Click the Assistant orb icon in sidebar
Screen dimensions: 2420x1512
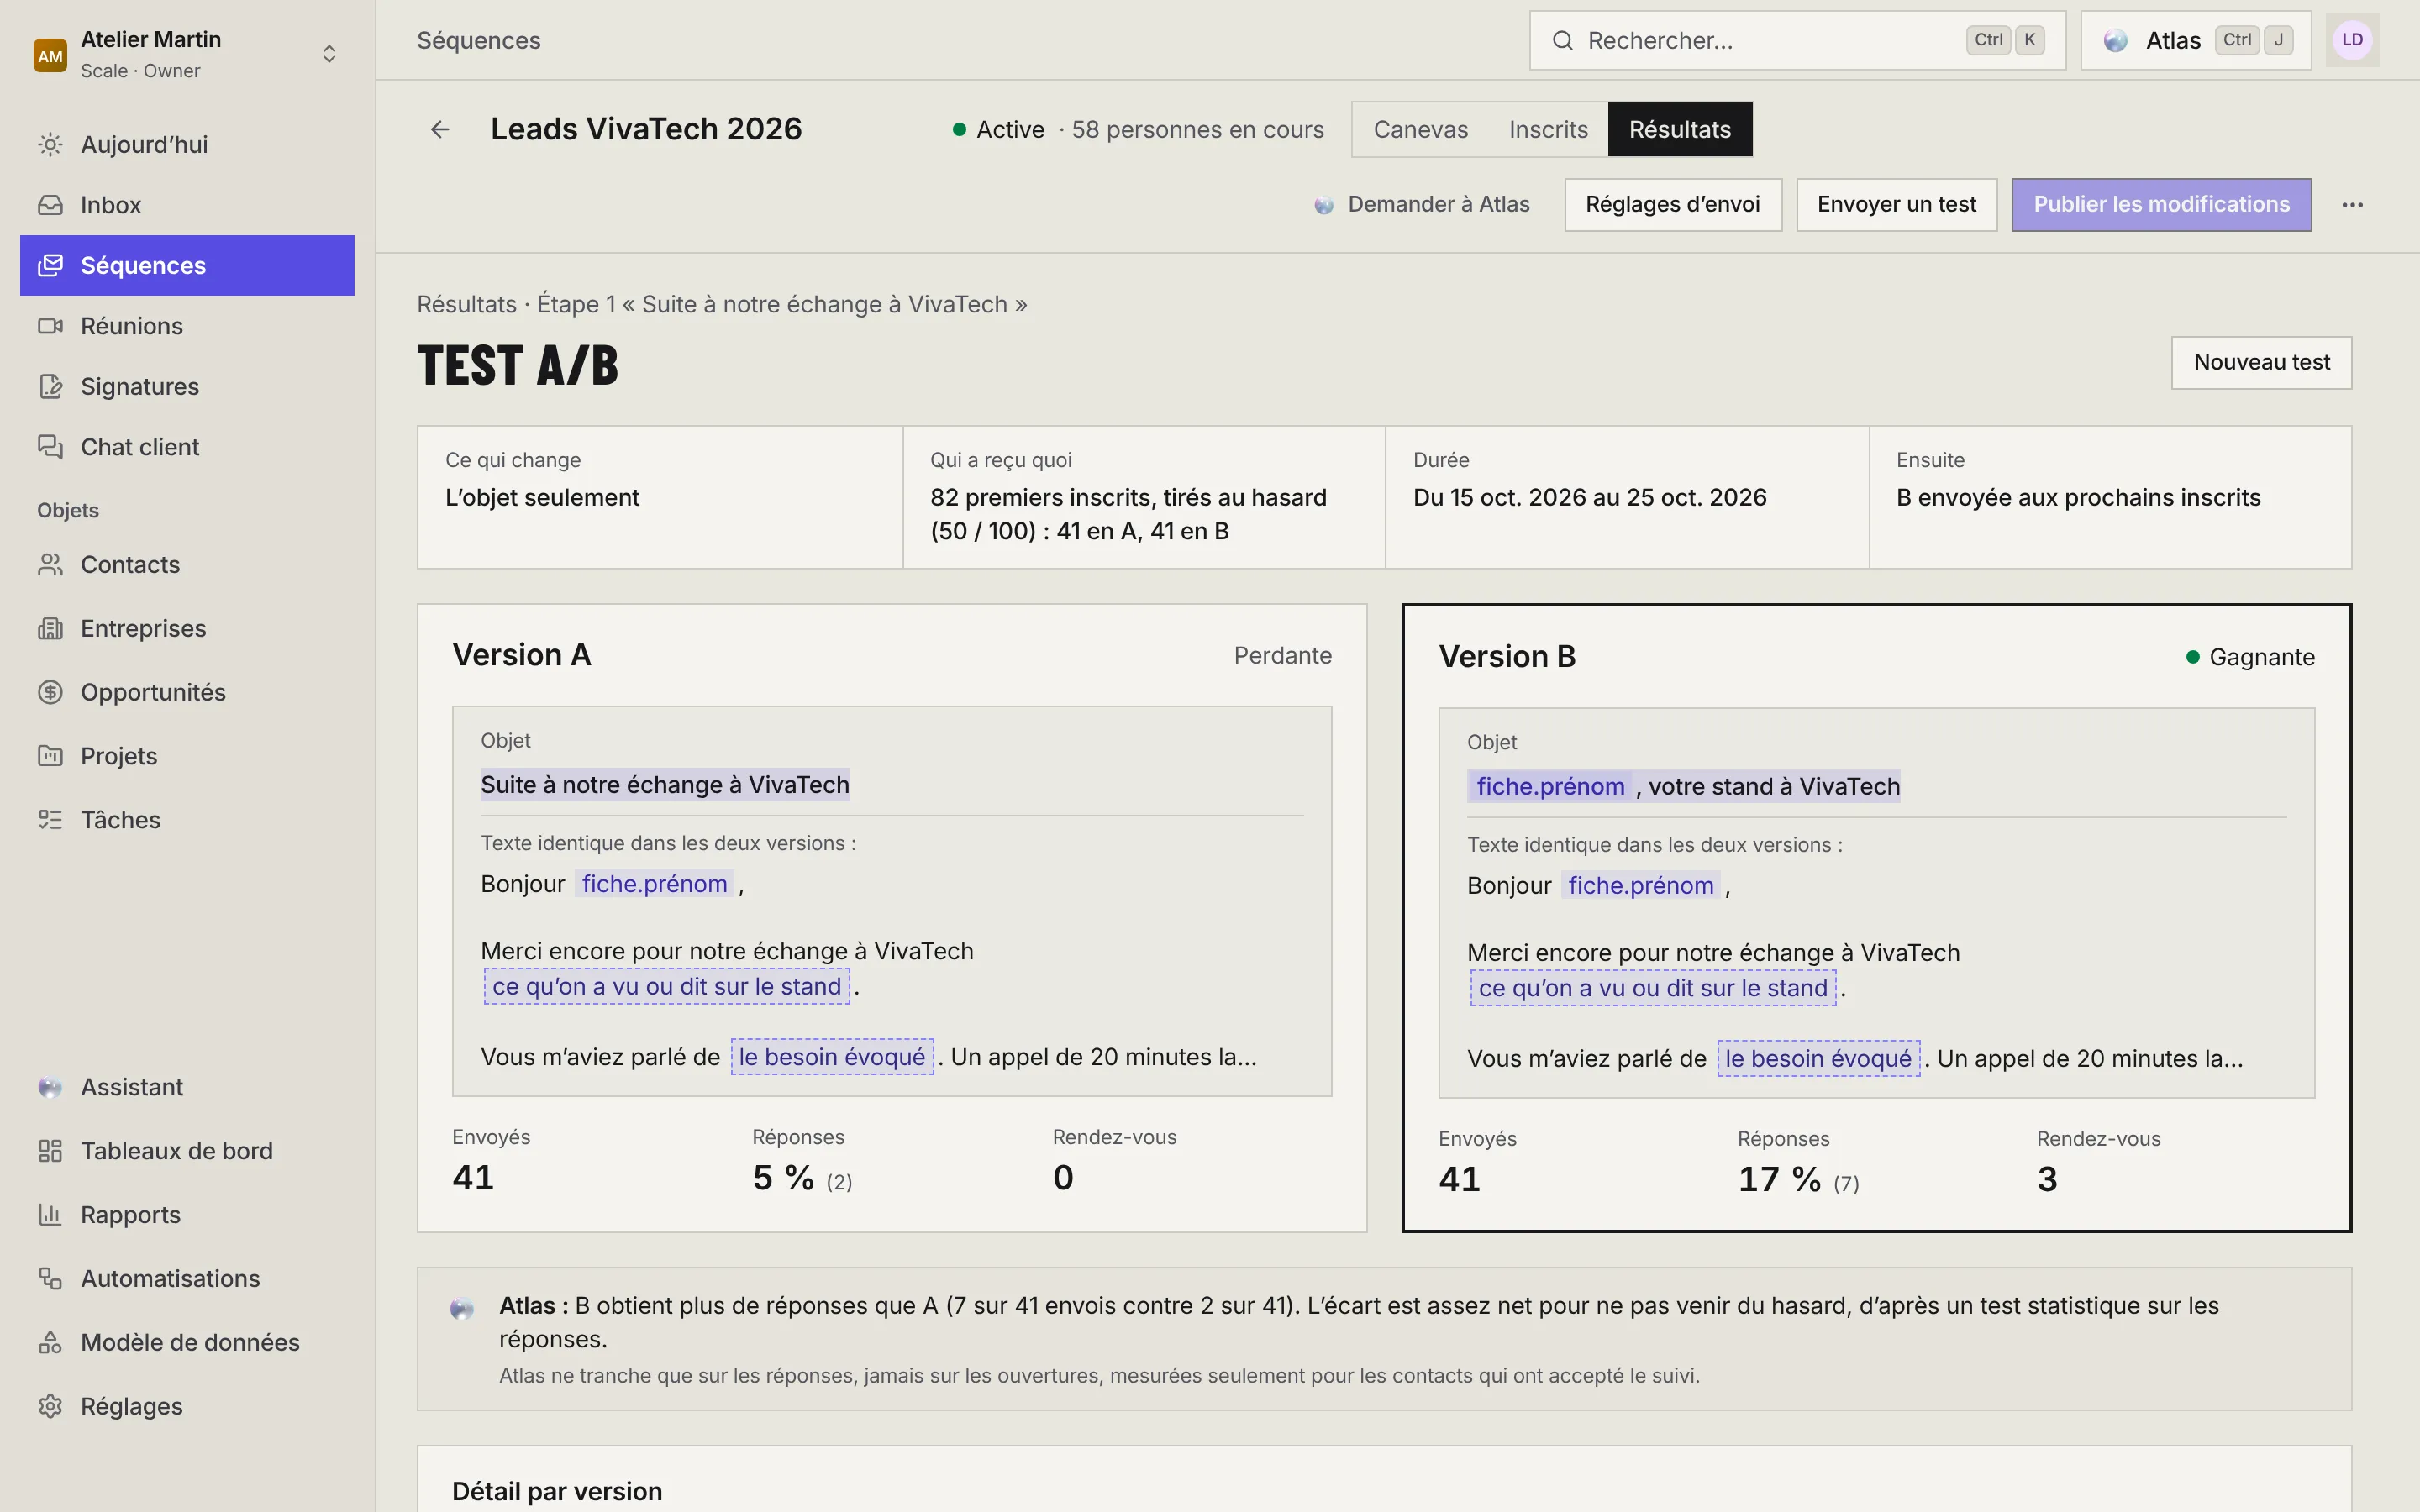pyautogui.click(x=50, y=1088)
